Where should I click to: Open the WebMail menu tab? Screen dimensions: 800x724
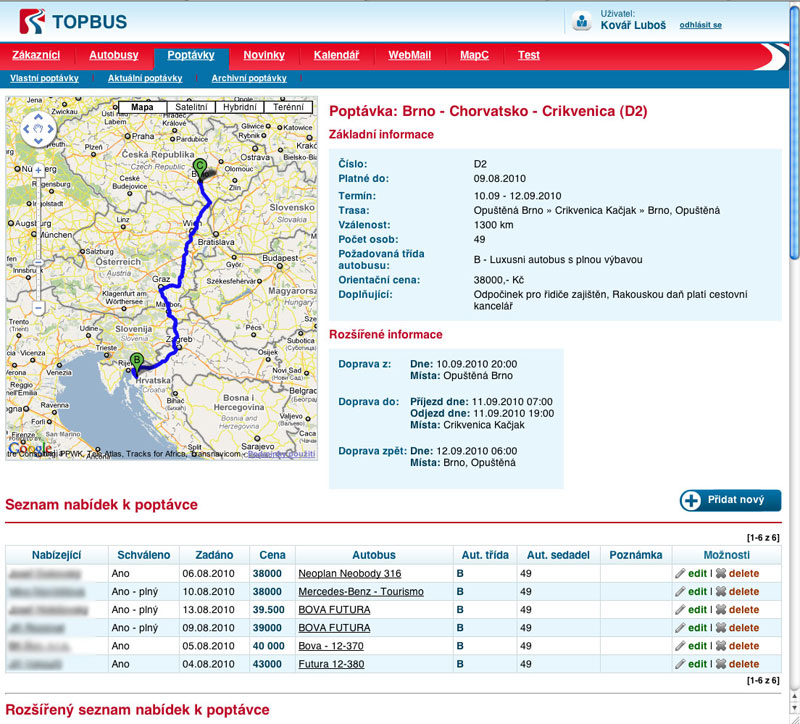410,55
